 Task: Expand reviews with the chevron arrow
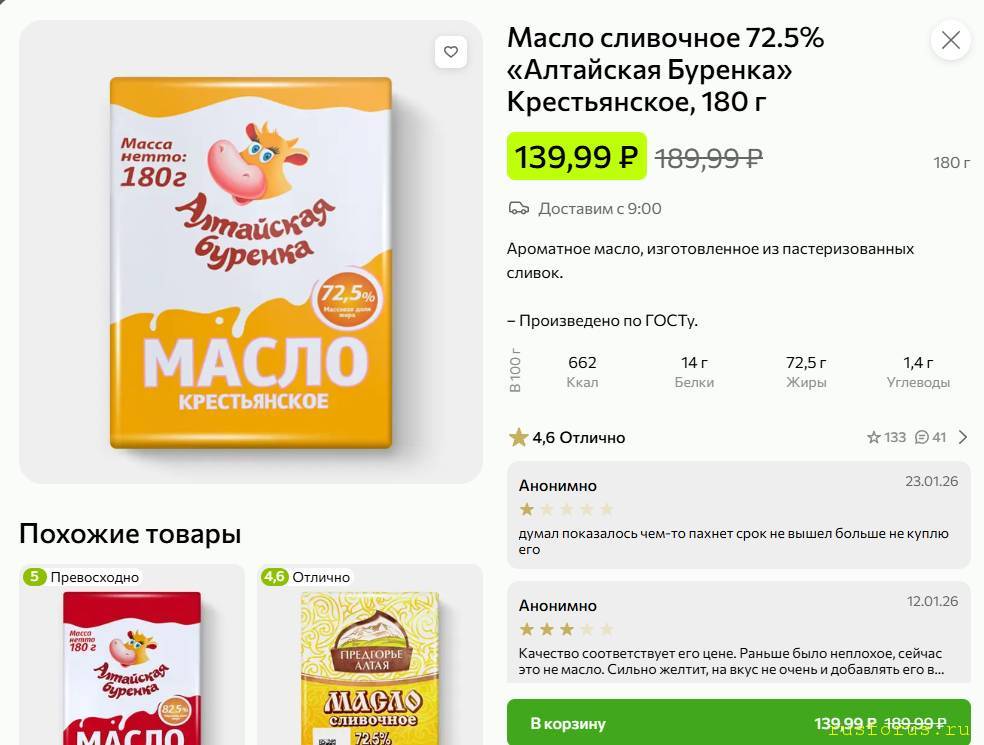tap(963, 437)
